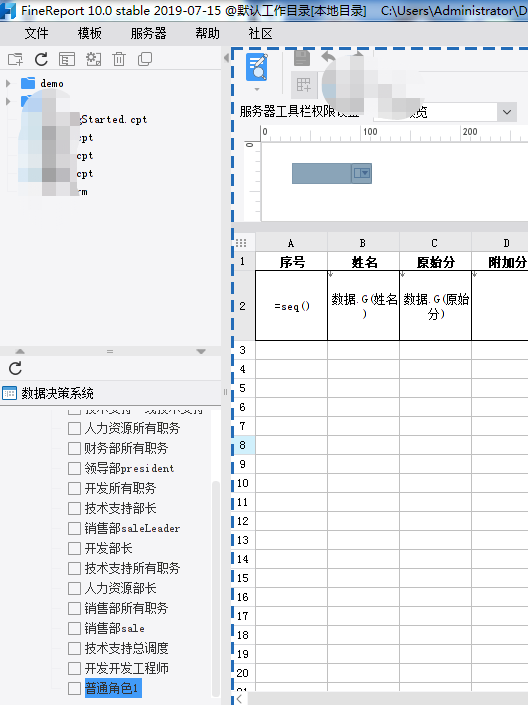This screenshot has height=705, width=528.
Task: Click the delete trash icon
Action: point(119,59)
